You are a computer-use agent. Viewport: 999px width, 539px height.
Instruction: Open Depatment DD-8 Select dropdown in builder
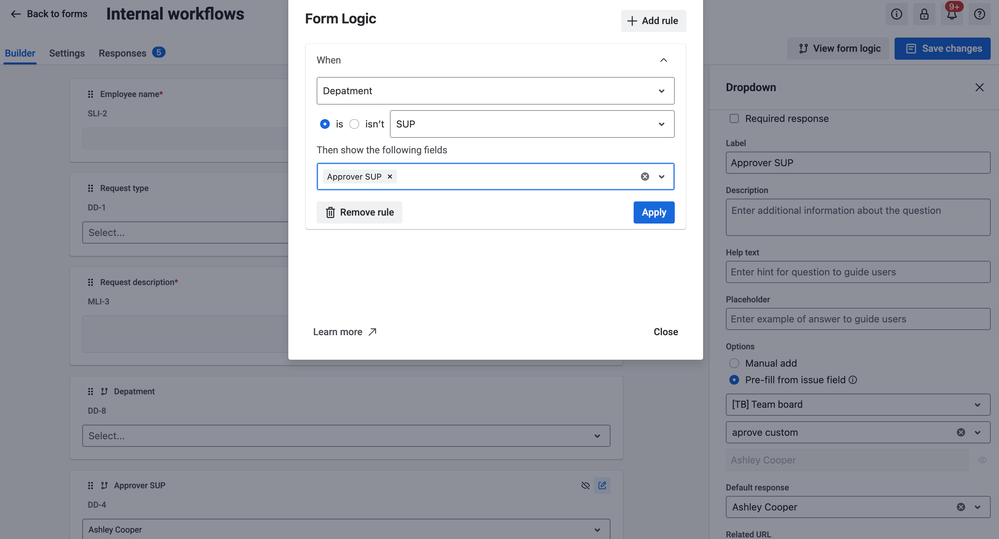coord(346,436)
